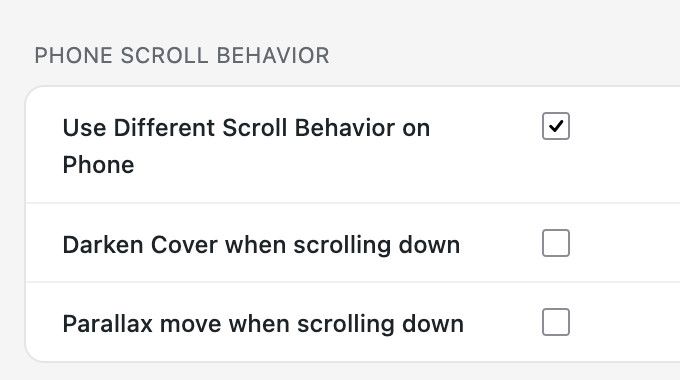Click the black checkmark inside the ticked box
The image size is (680, 380).
[x=556, y=126]
